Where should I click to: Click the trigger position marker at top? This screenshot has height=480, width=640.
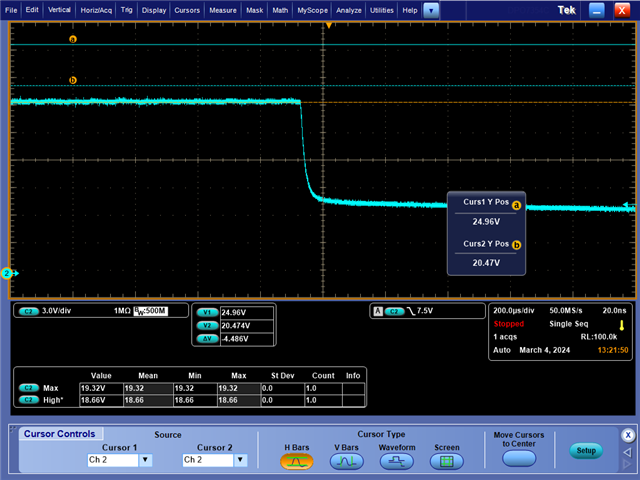[x=329, y=25]
